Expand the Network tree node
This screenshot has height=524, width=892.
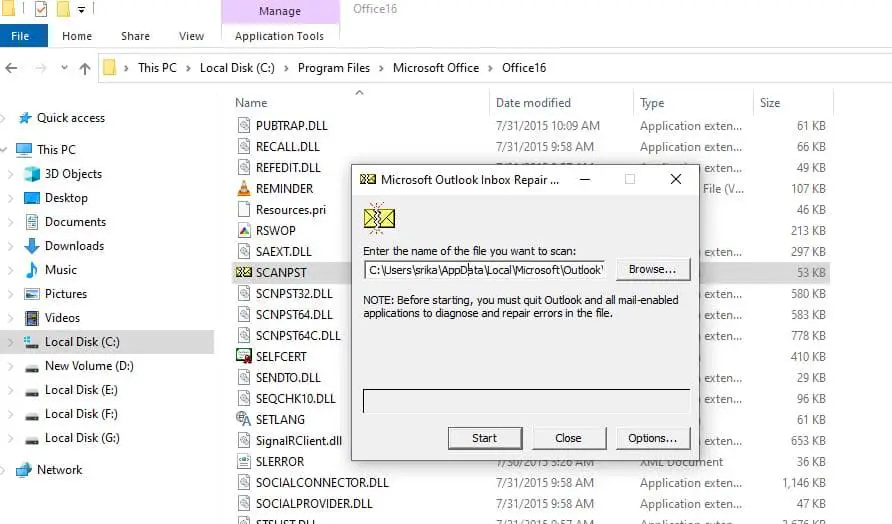click(x=8, y=470)
